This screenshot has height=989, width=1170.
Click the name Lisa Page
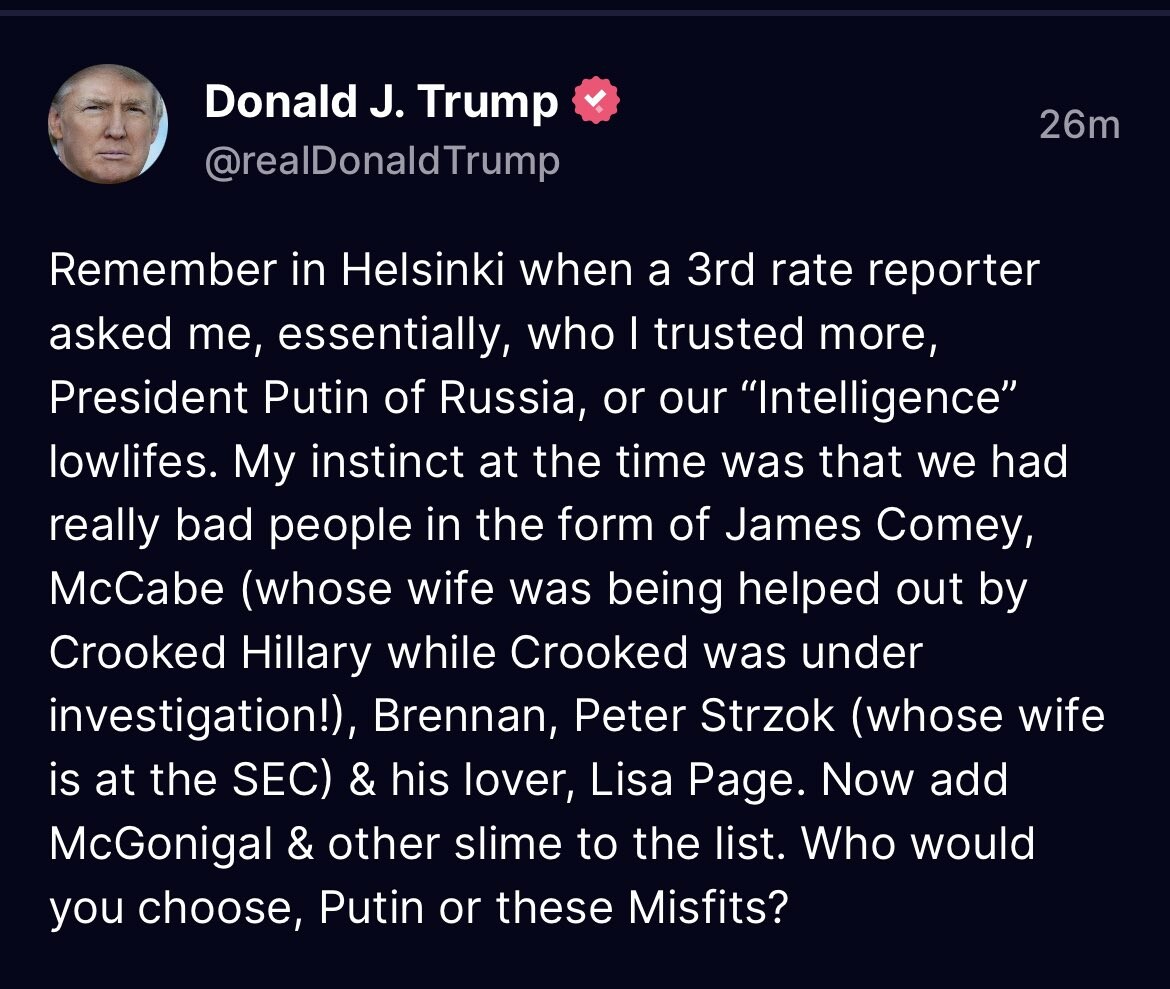[x=697, y=780]
